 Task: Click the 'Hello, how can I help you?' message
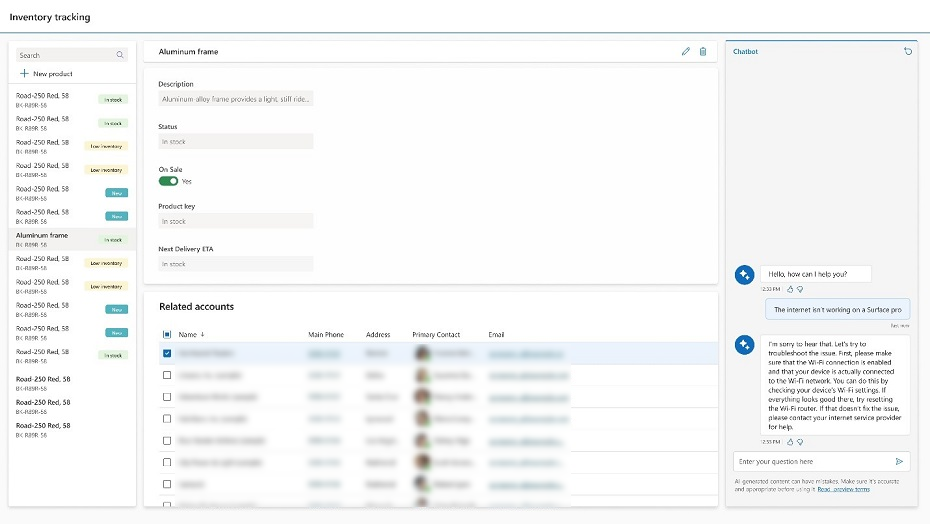pos(816,274)
